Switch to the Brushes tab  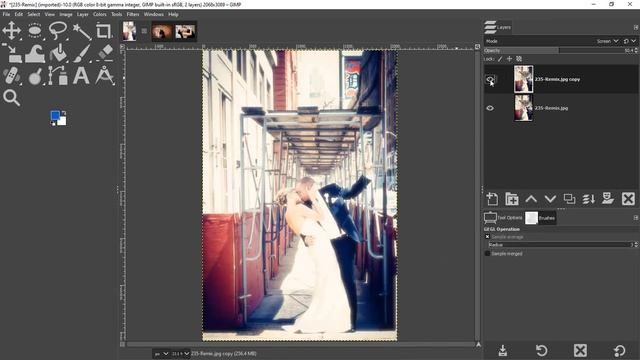coord(540,218)
